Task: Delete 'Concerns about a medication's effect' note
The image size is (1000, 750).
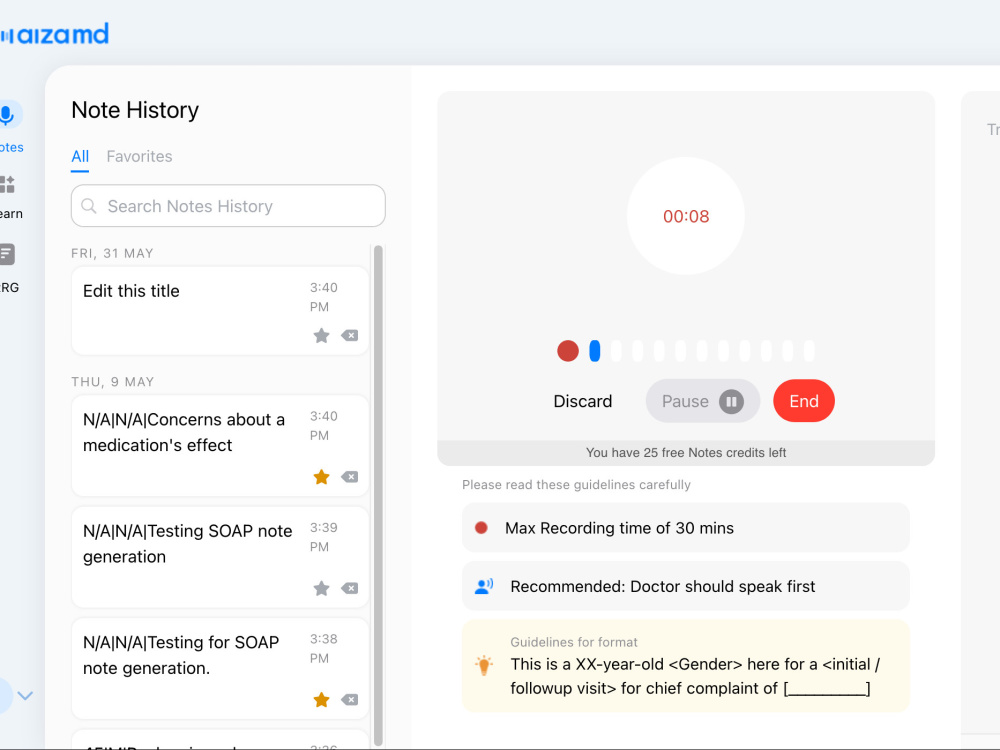Action: click(349, 477)
